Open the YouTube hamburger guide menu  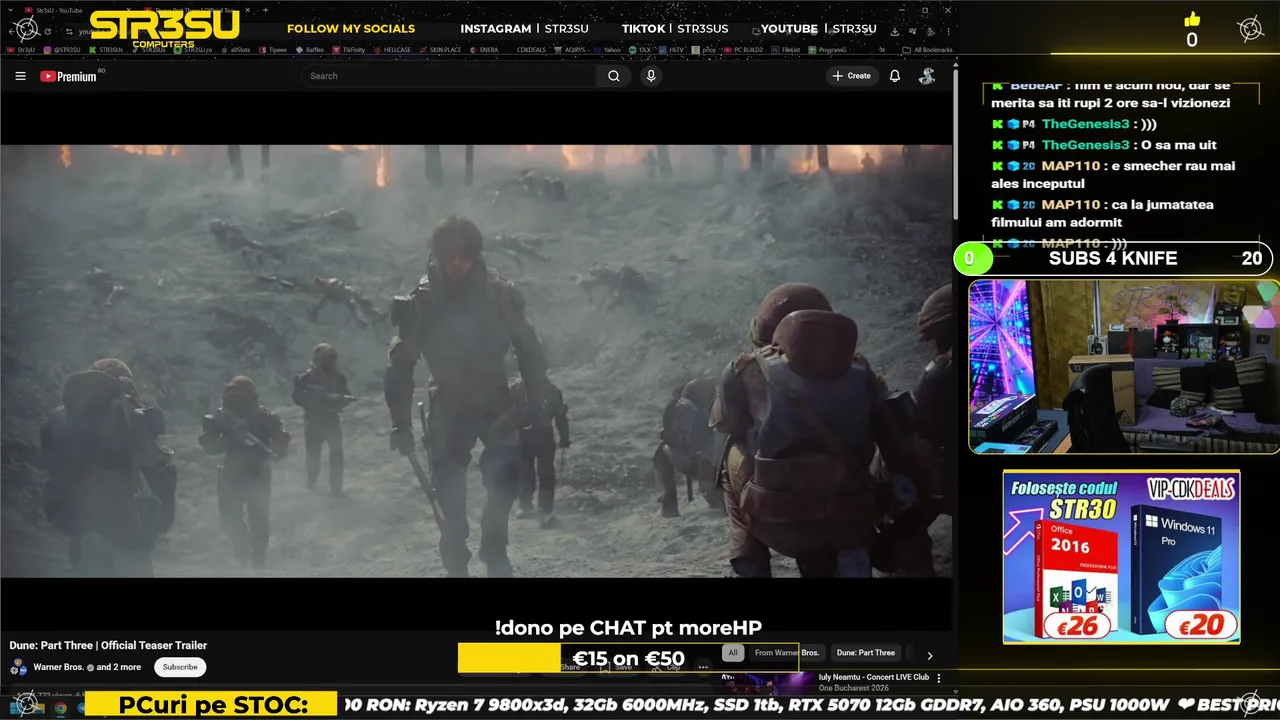[20, 76]
